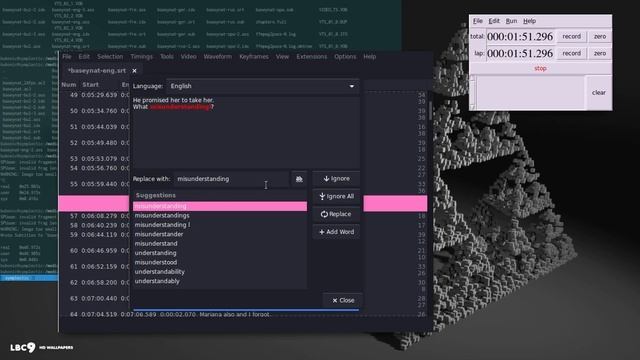Viewport: 640px width, 360px height.
Task: Click the stopwatch lap log text area
Action: point(530,93)
